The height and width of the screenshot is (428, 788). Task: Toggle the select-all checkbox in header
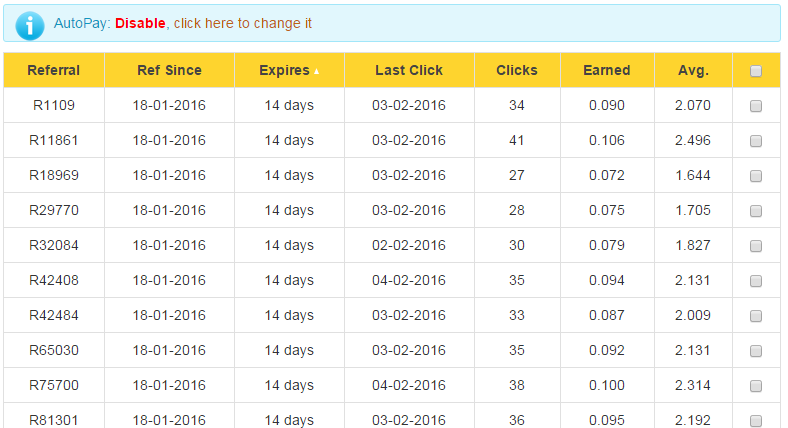coord(756,71)
